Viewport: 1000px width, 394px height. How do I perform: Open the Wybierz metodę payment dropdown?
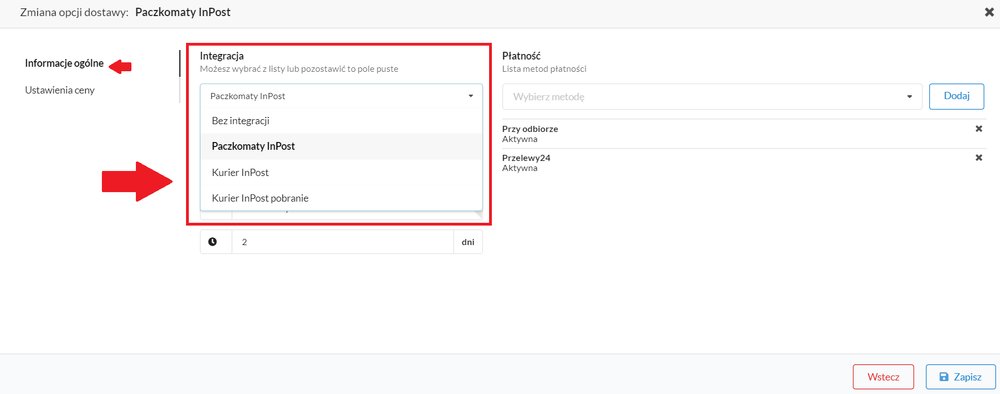point(712,97)
